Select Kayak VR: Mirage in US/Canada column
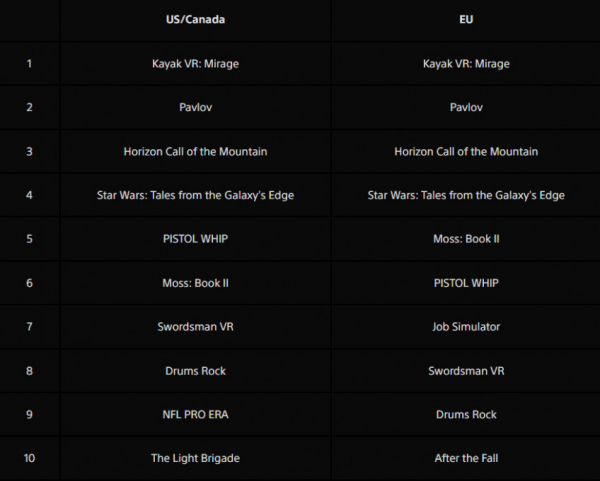Image resolution: width=600 pixels, height=481 pixels. point(195,64)
